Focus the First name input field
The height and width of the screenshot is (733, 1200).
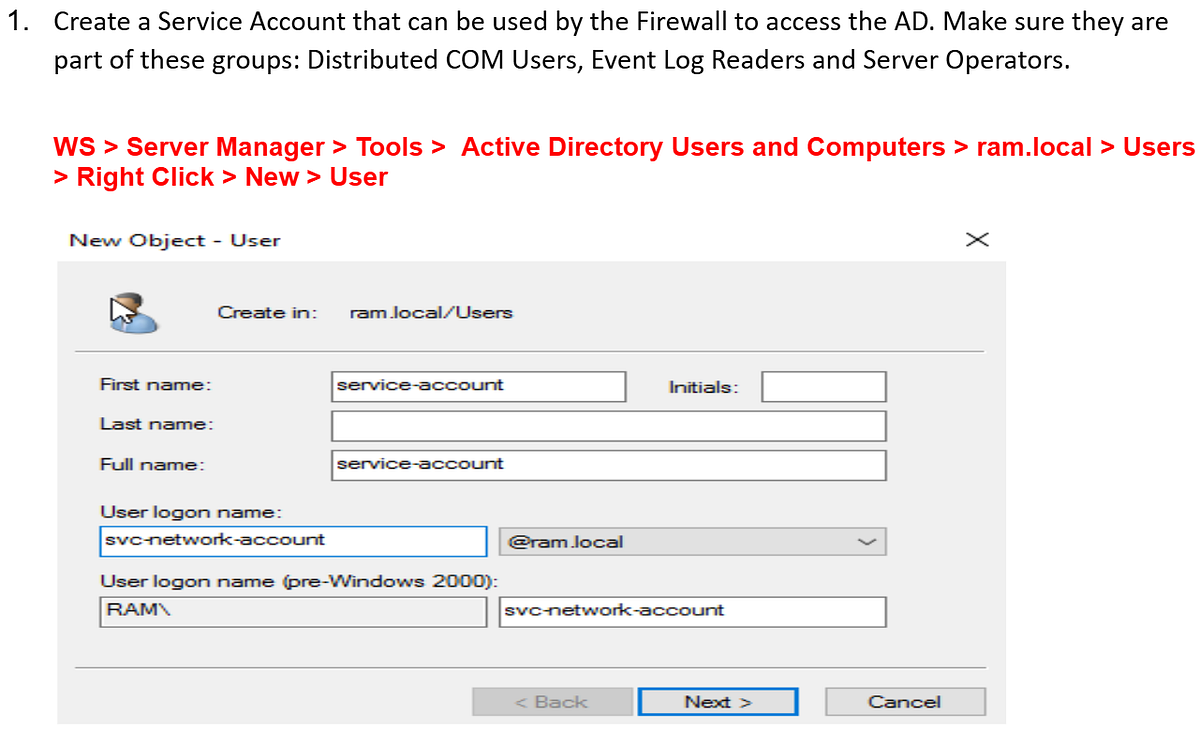tap(479, 386)
